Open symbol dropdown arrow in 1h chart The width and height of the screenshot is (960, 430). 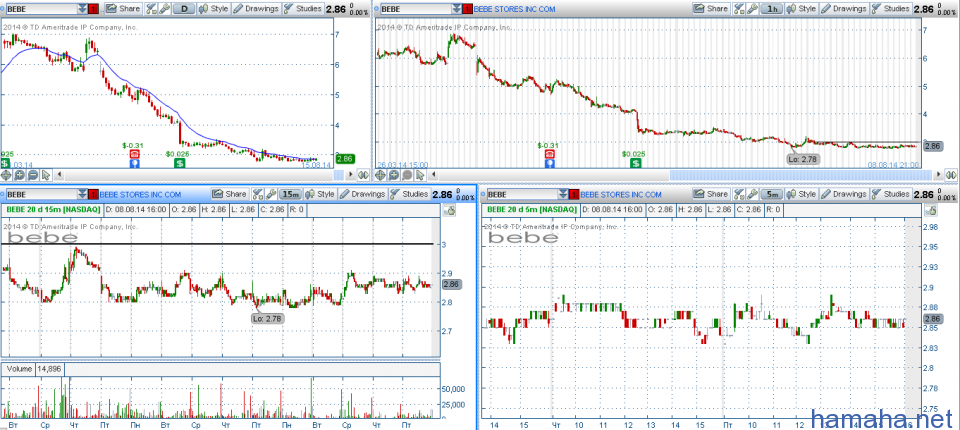[458, 9]
